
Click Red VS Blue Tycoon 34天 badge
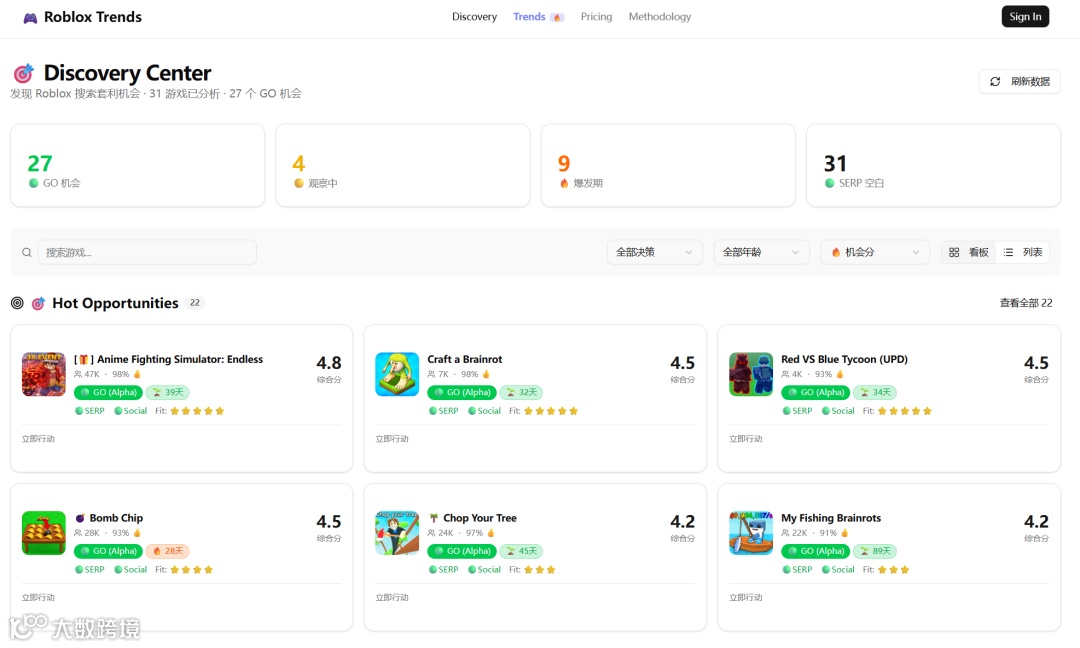(x=875, y=393)
